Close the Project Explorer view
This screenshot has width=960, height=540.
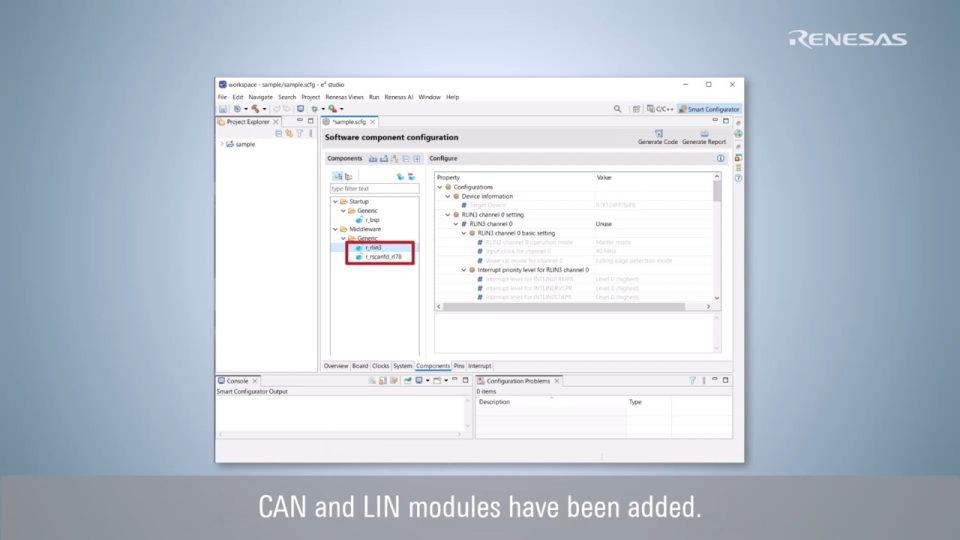(276, 122)
